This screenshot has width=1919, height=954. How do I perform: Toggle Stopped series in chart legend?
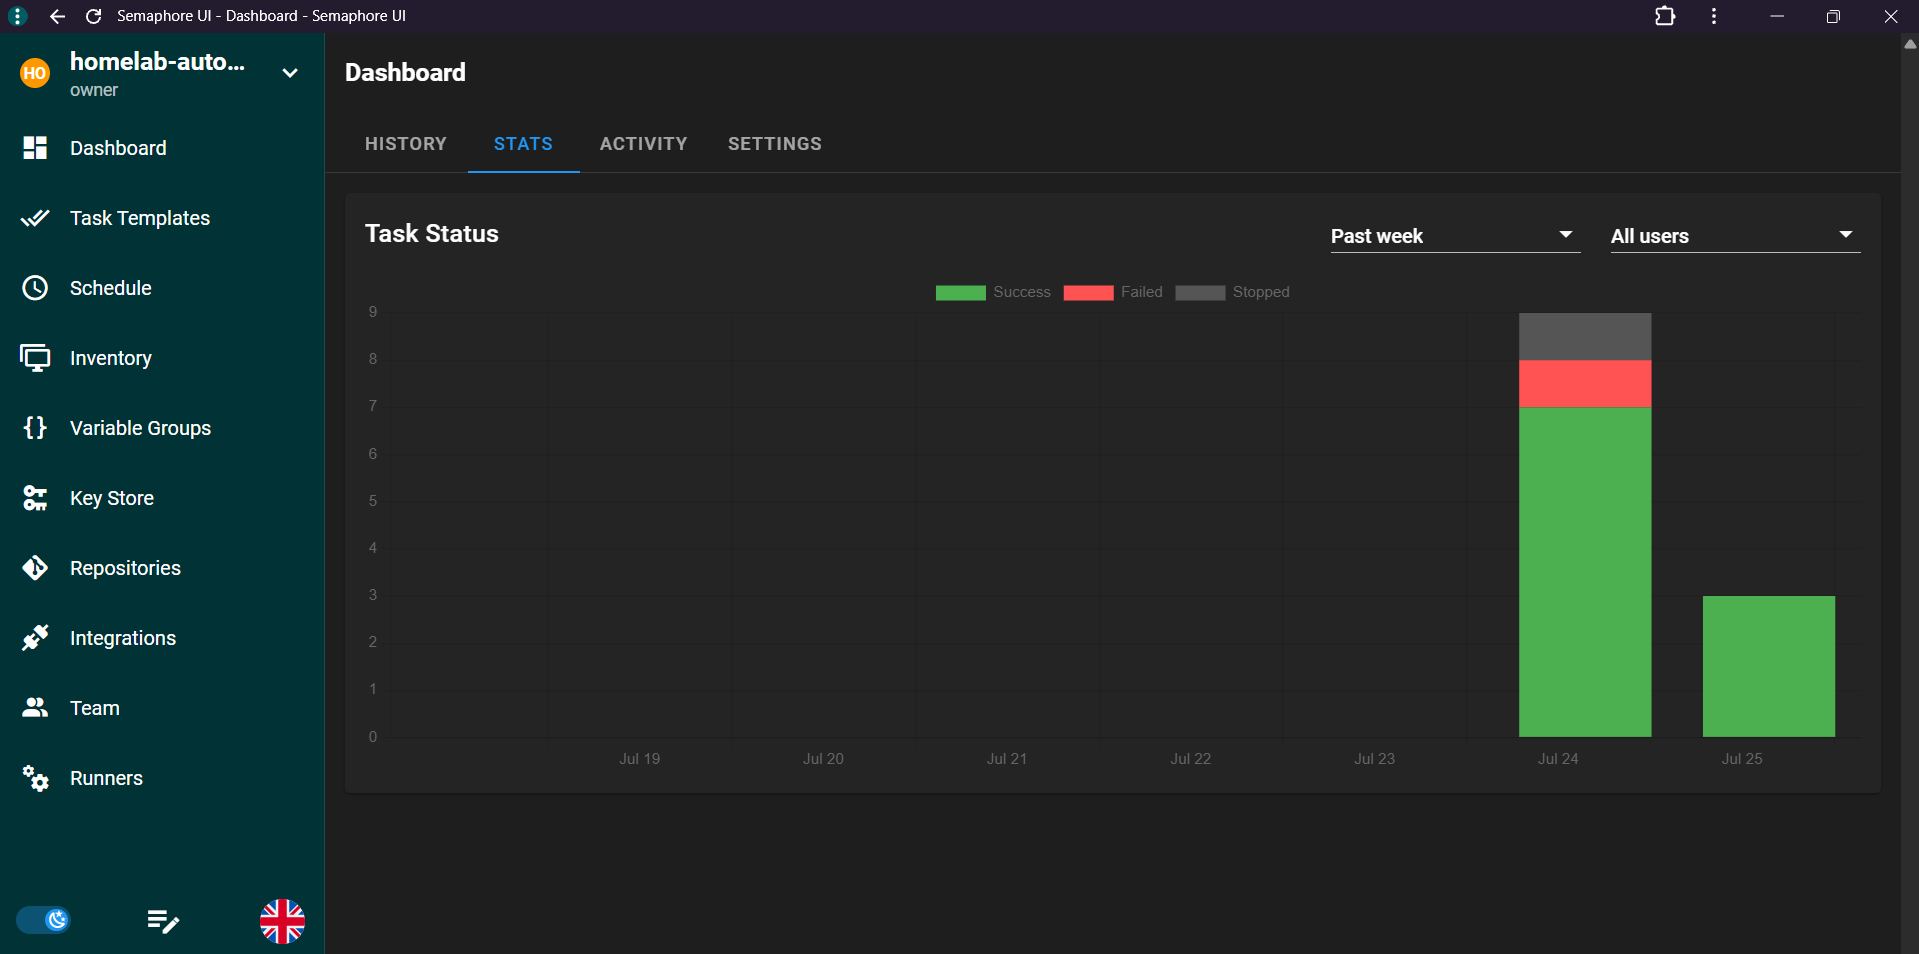[1232, 292]
